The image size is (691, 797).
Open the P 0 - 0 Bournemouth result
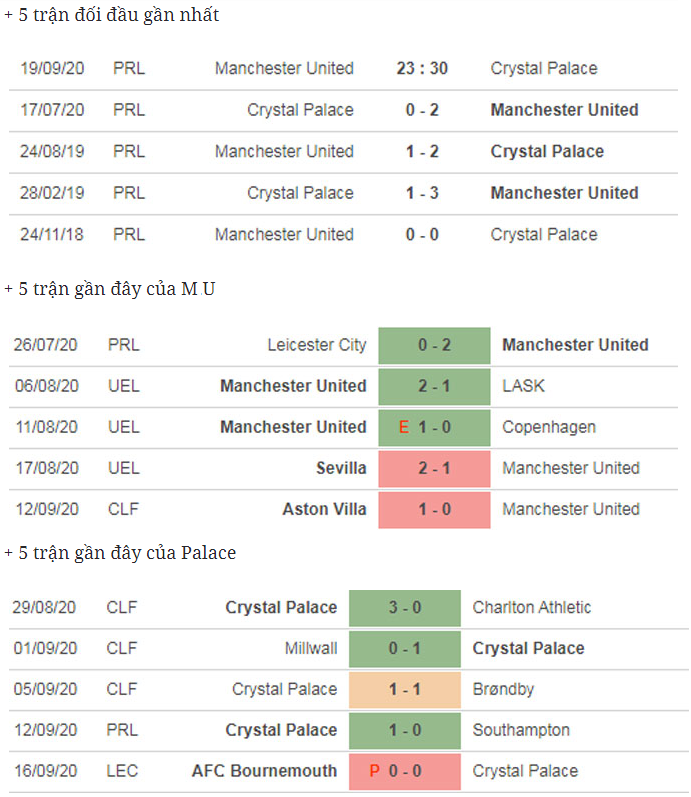coord(404,772)
